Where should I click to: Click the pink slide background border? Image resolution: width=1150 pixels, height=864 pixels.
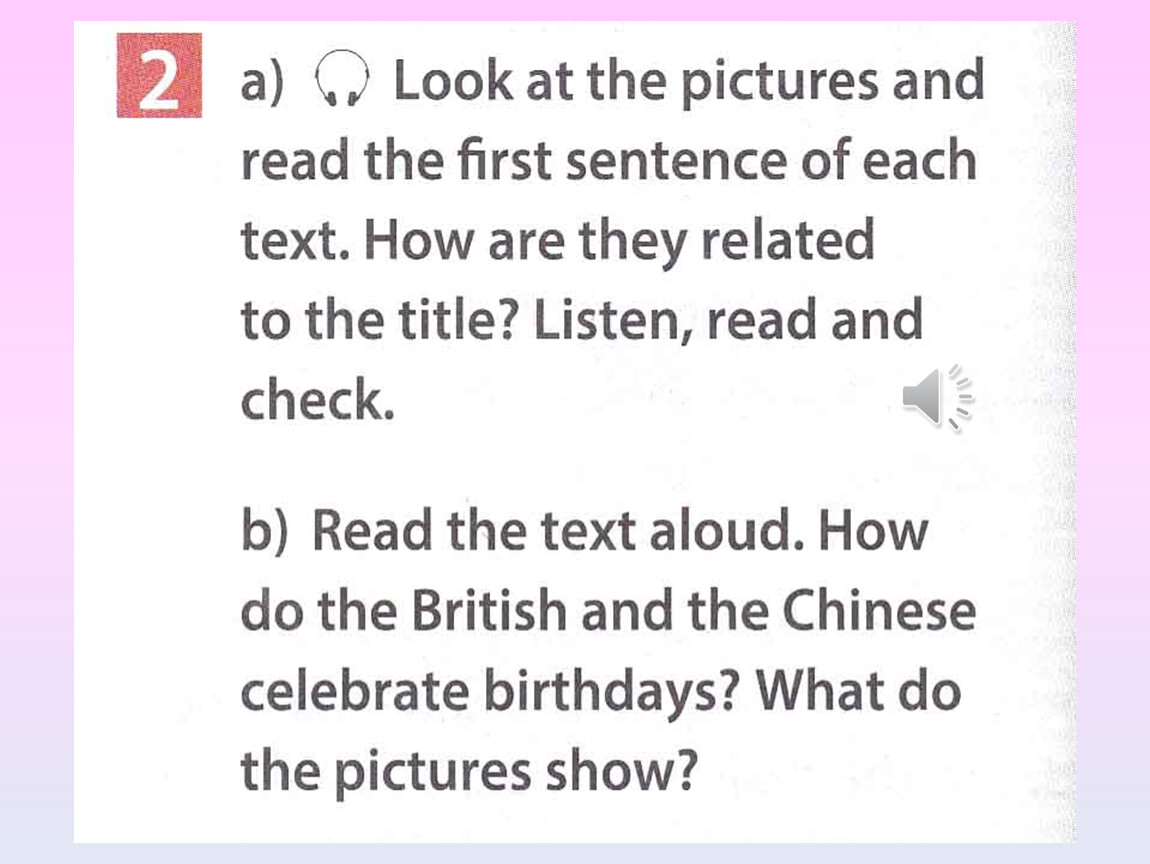point(37,431)
